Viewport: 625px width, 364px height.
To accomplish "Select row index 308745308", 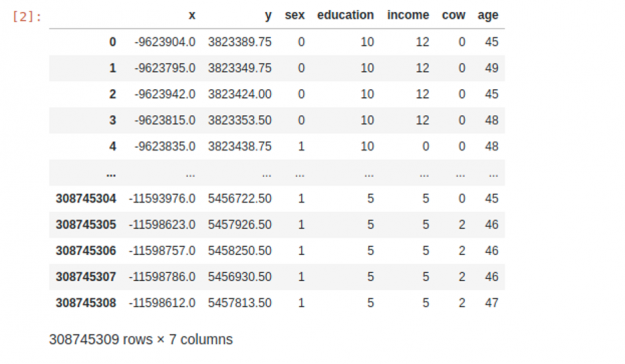I will pyautogui.click(x=86, y=303).
